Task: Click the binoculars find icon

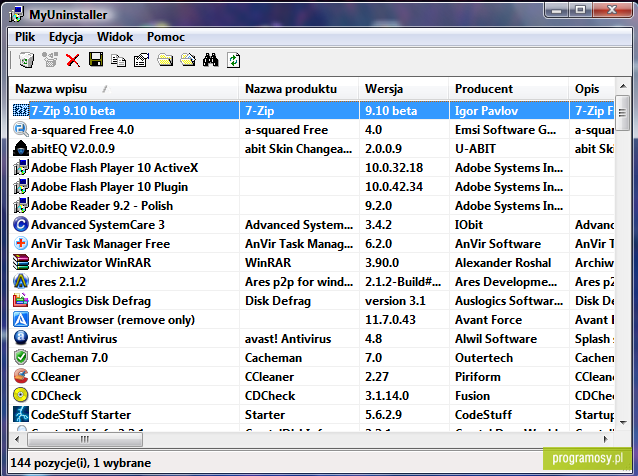Action: click(210, 60)
